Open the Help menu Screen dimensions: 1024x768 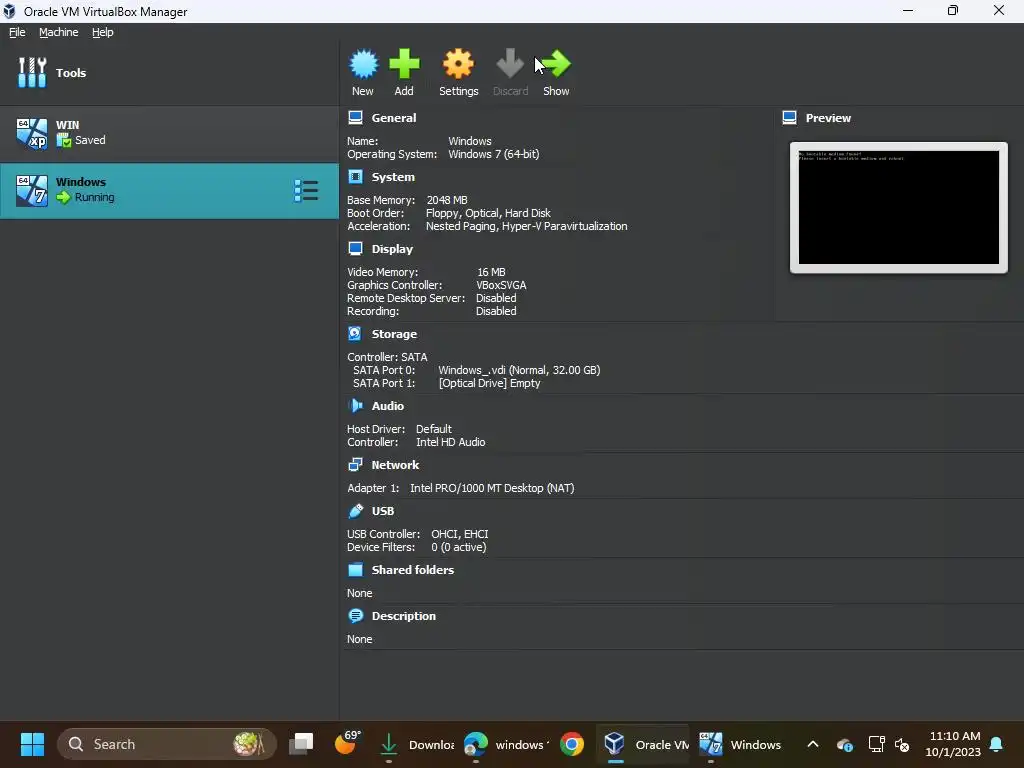(103, 32)
